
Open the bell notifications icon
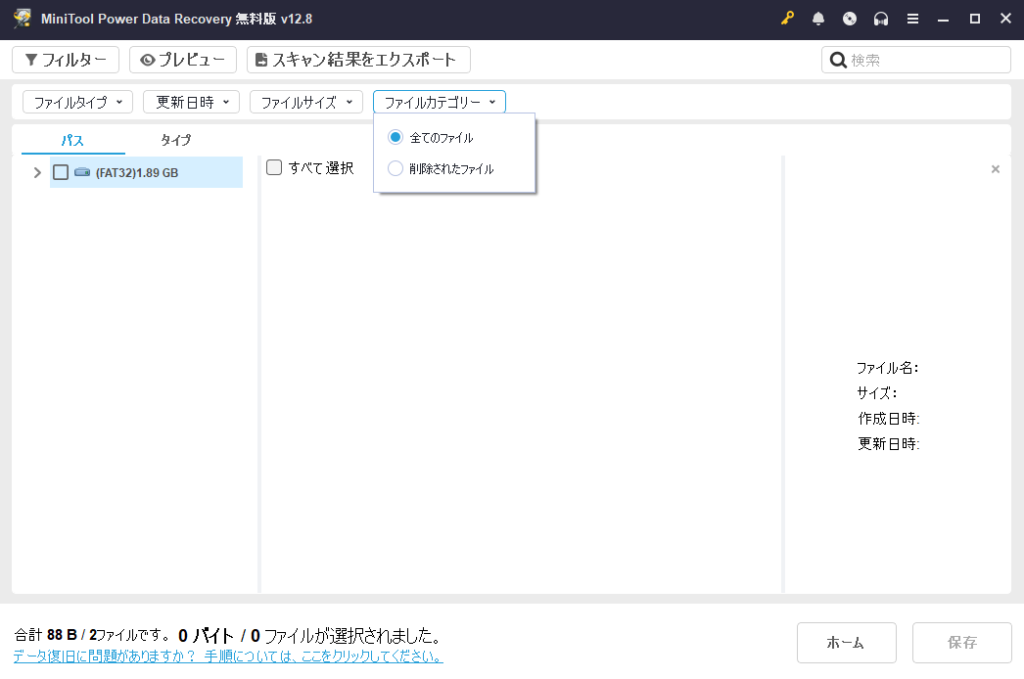pos(819,19)
